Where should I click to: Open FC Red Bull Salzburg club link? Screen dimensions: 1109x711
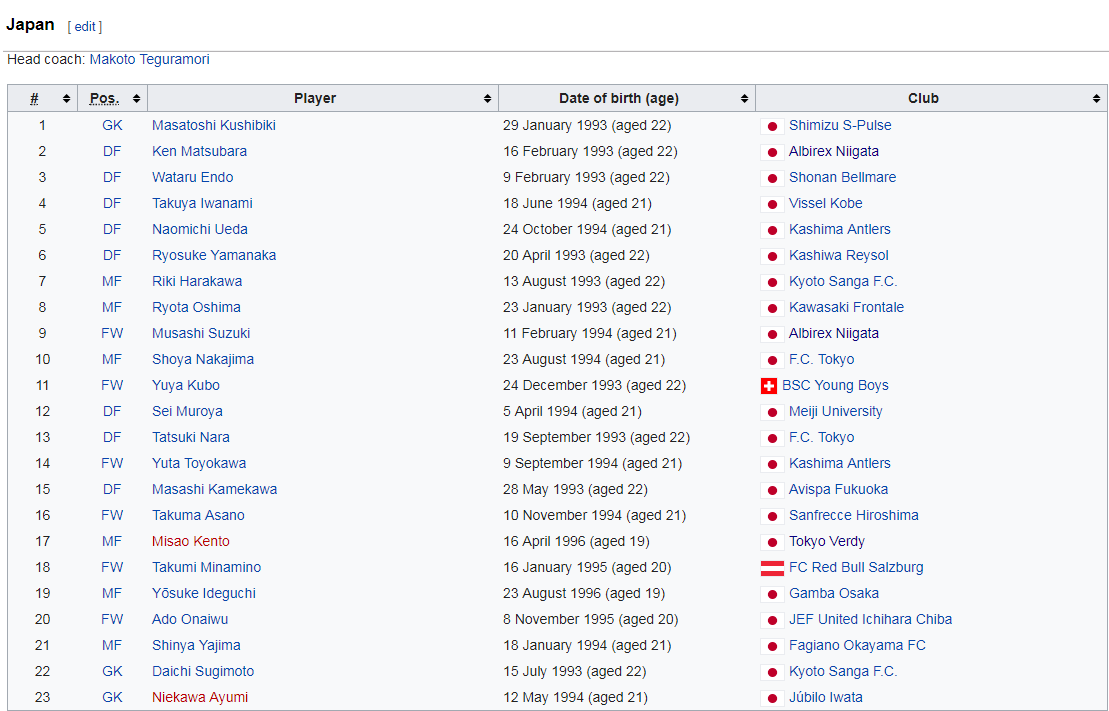857,567
